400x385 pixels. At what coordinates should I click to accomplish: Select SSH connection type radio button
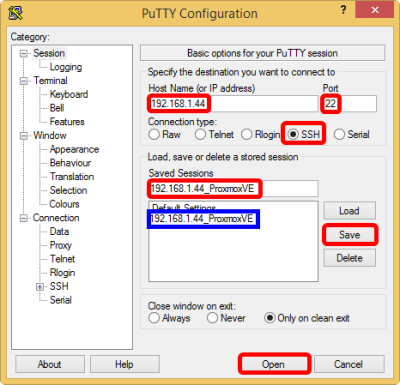[293, 135]
